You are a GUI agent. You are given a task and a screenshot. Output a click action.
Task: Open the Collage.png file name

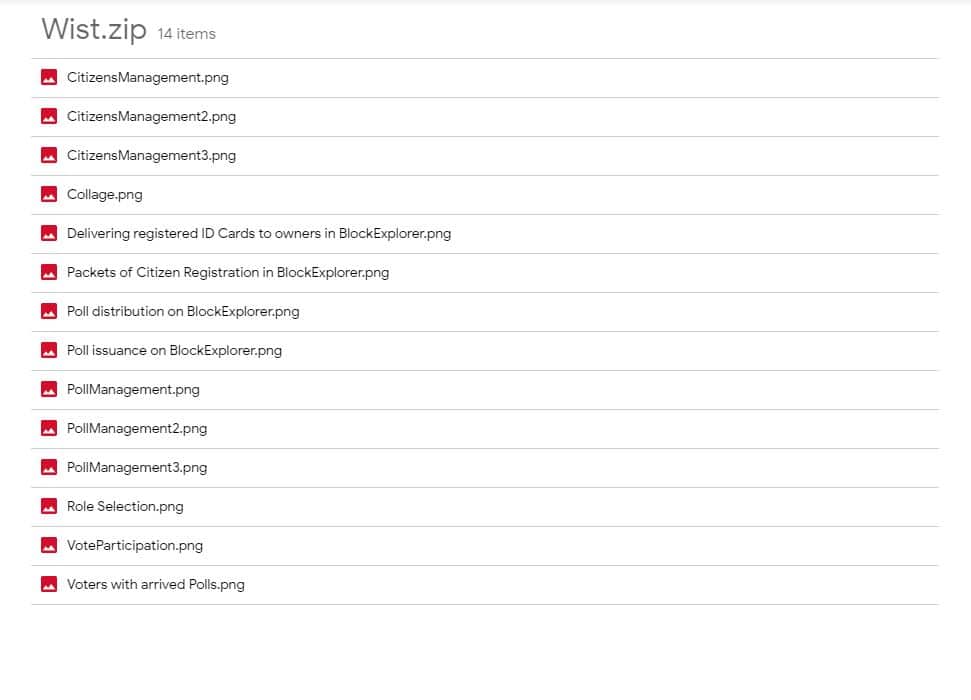click(104, 195)
